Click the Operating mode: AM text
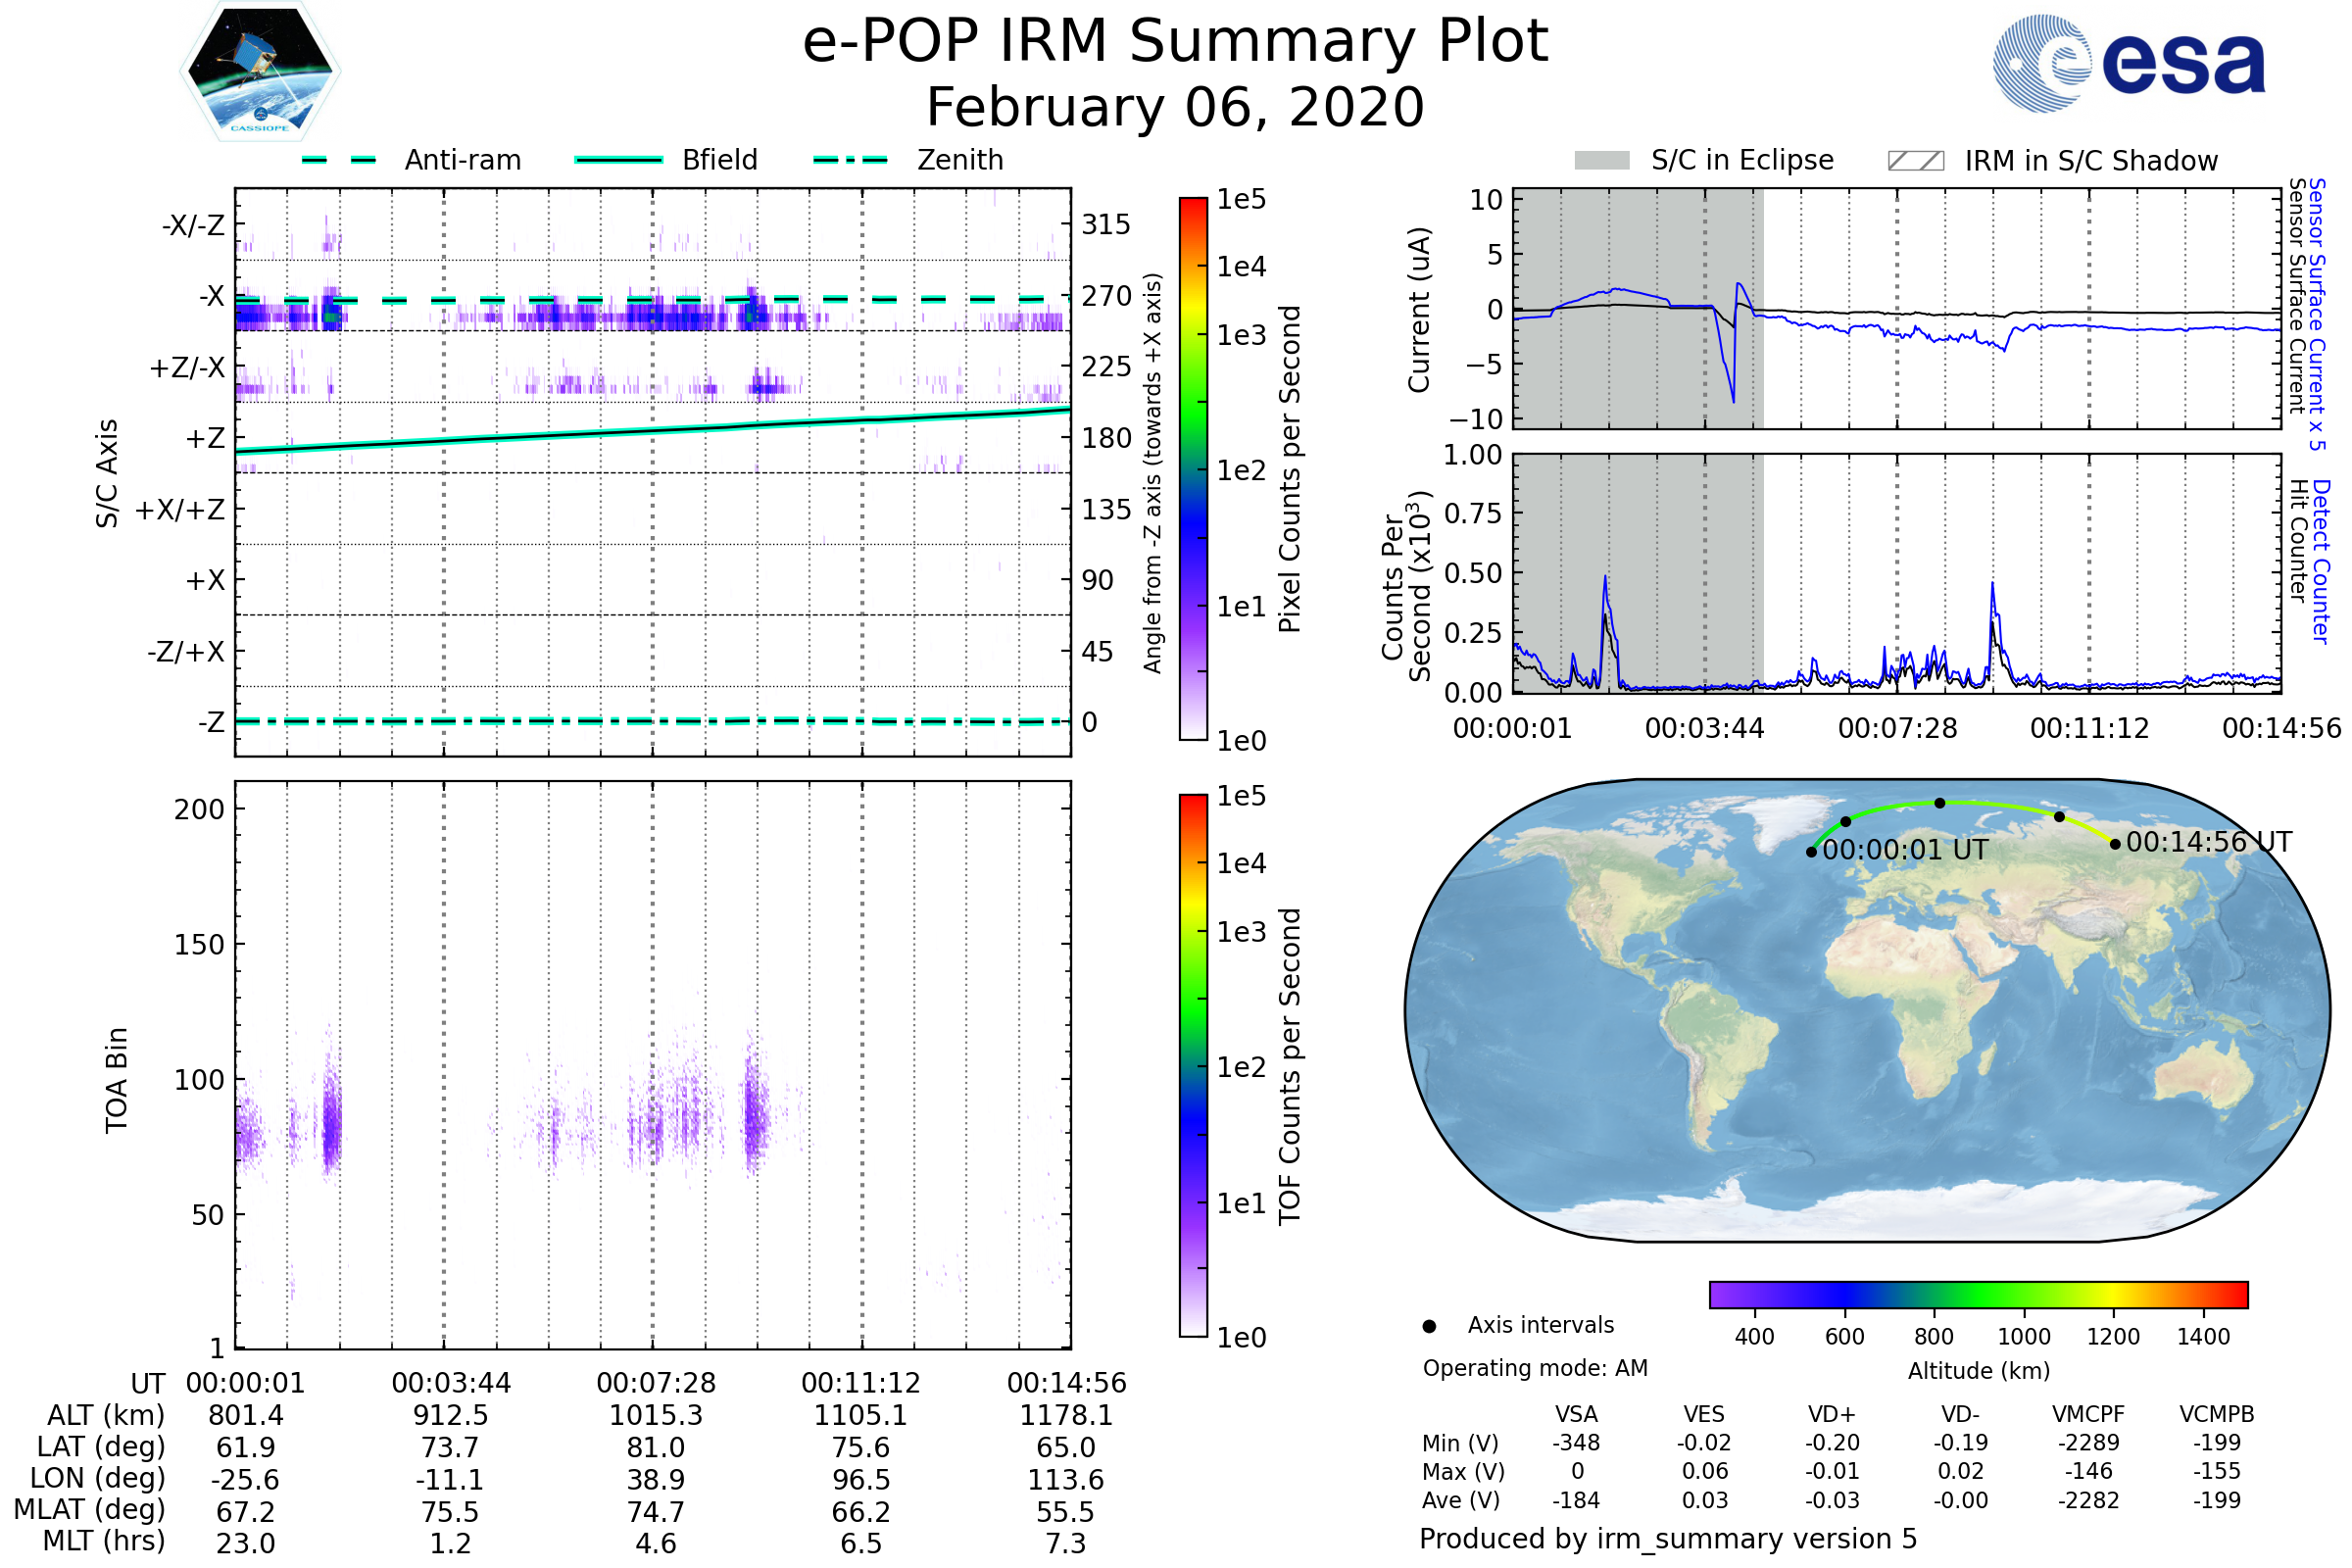 point(1535,1368)
